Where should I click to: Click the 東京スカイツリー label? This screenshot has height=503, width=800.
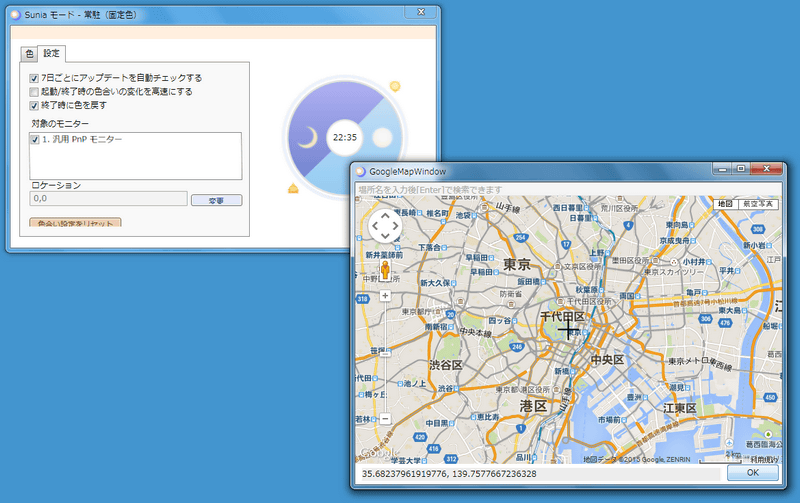point(673,272)
